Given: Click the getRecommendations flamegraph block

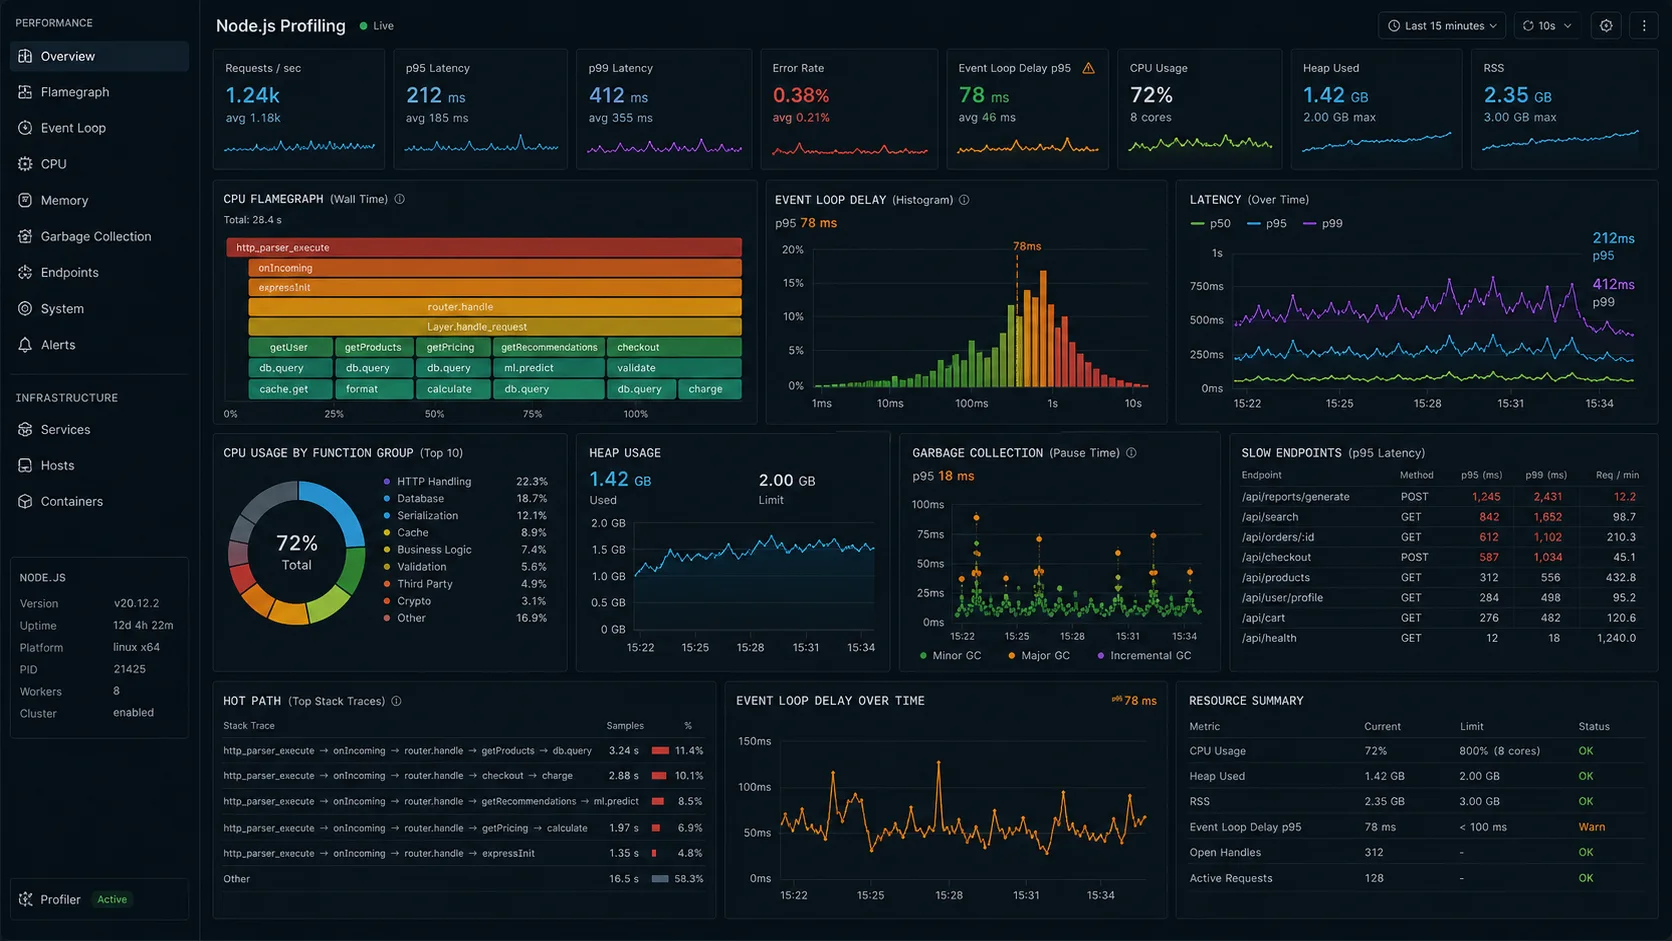Looking at the screenshot, I should click(x=548, y=347).
